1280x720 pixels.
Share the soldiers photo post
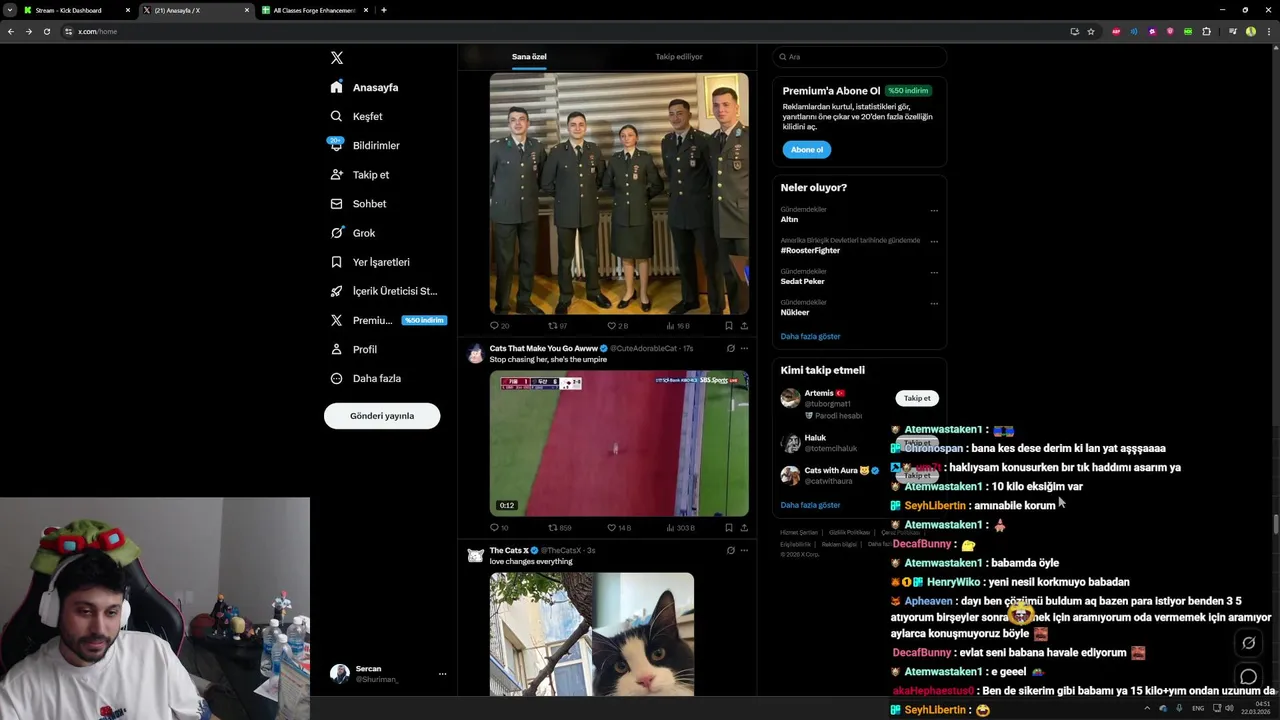click(744, 326)
